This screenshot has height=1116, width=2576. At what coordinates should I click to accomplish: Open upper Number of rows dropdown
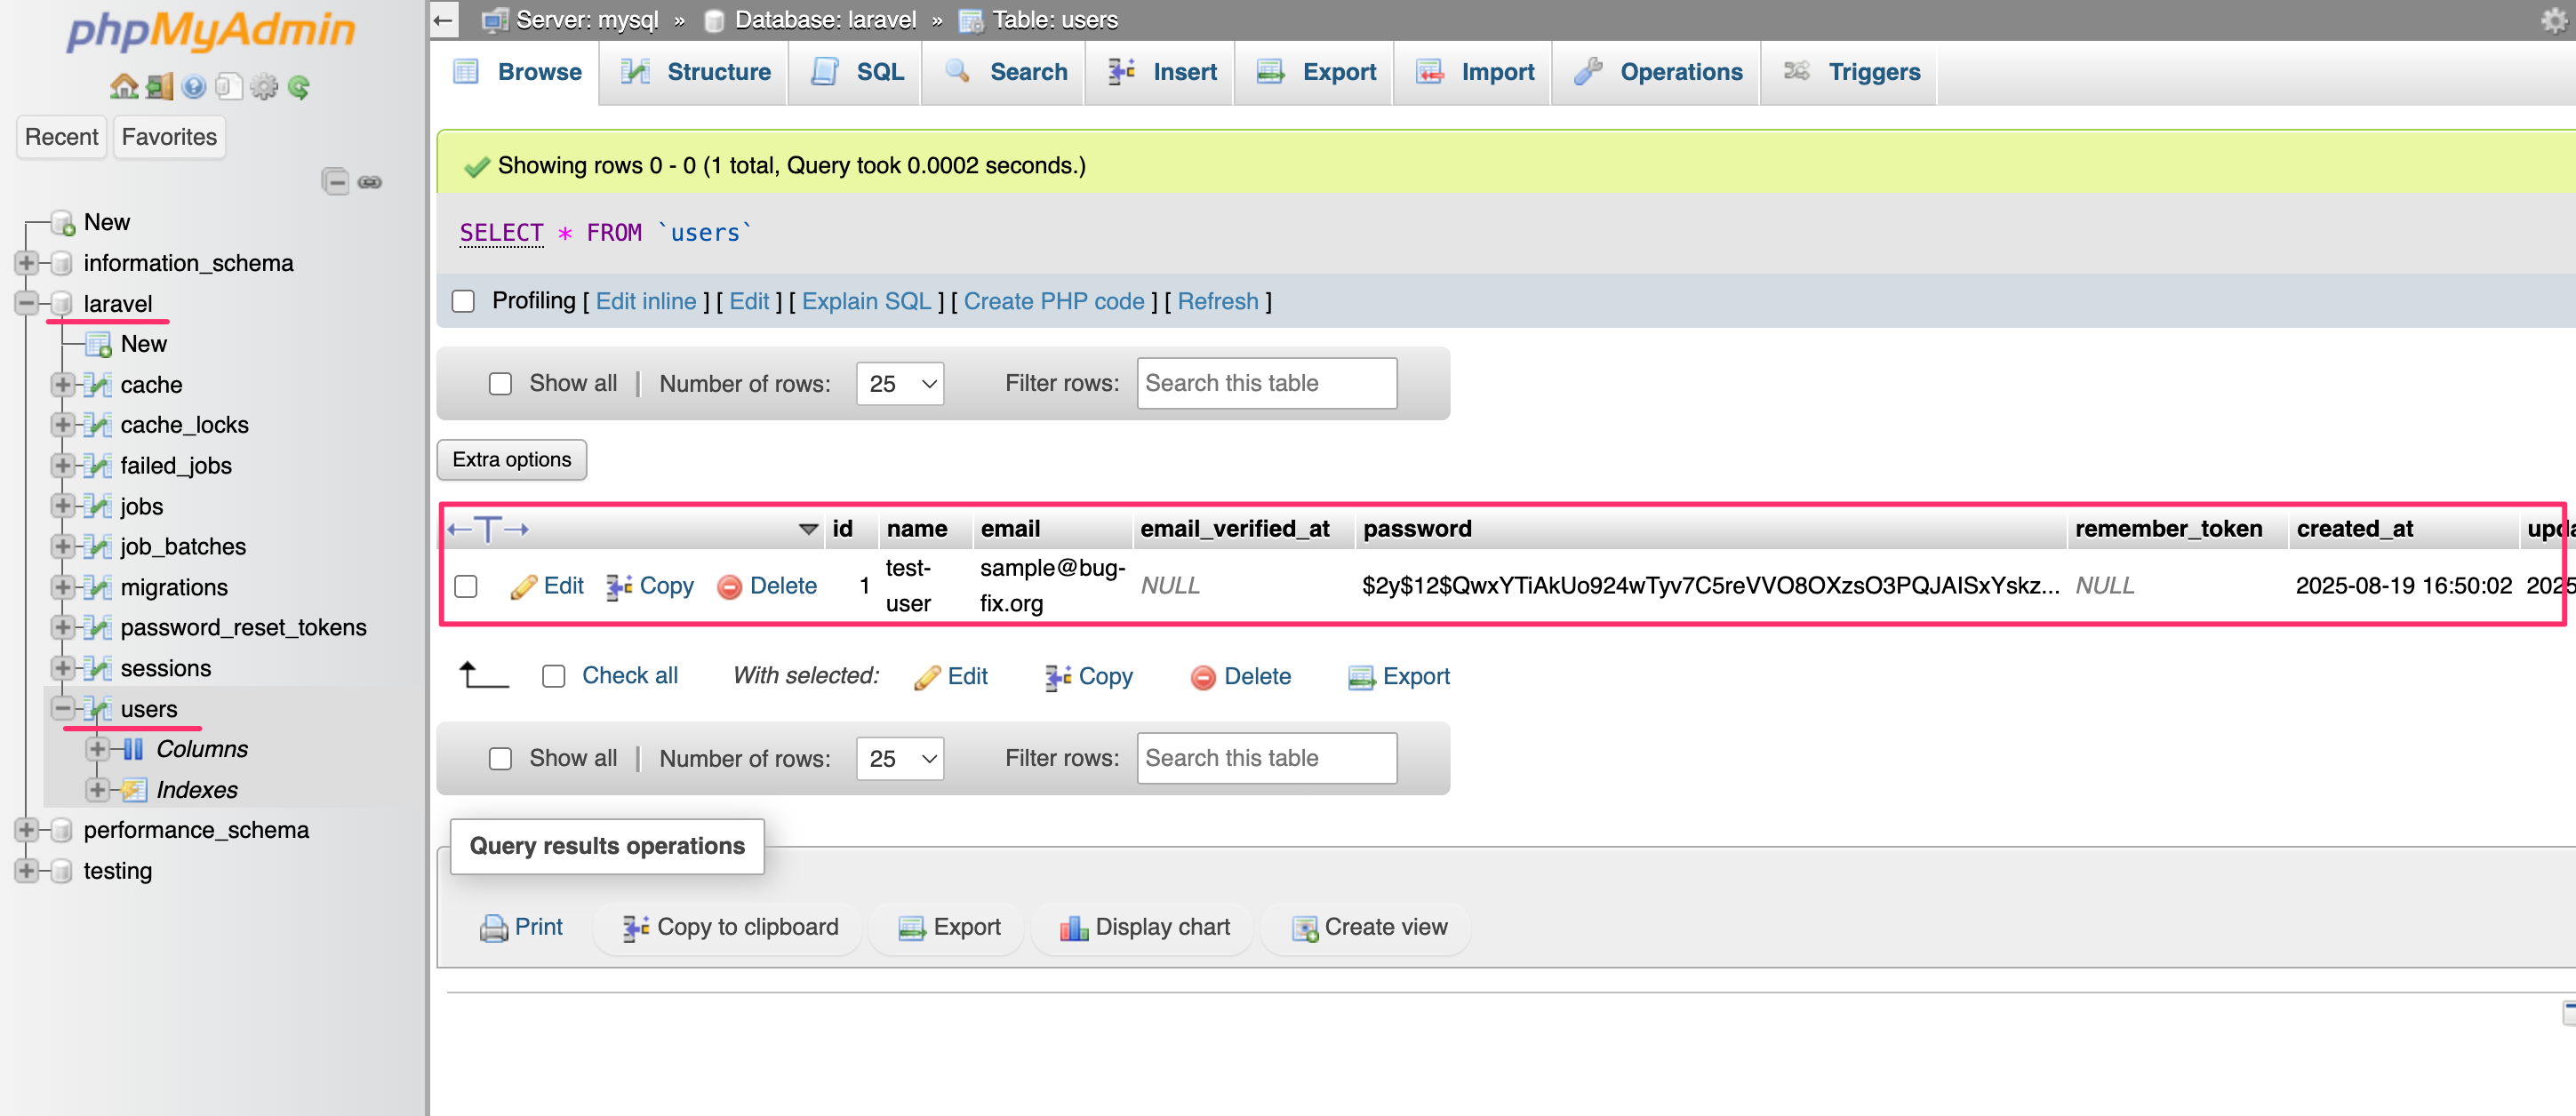pos(900,383)
